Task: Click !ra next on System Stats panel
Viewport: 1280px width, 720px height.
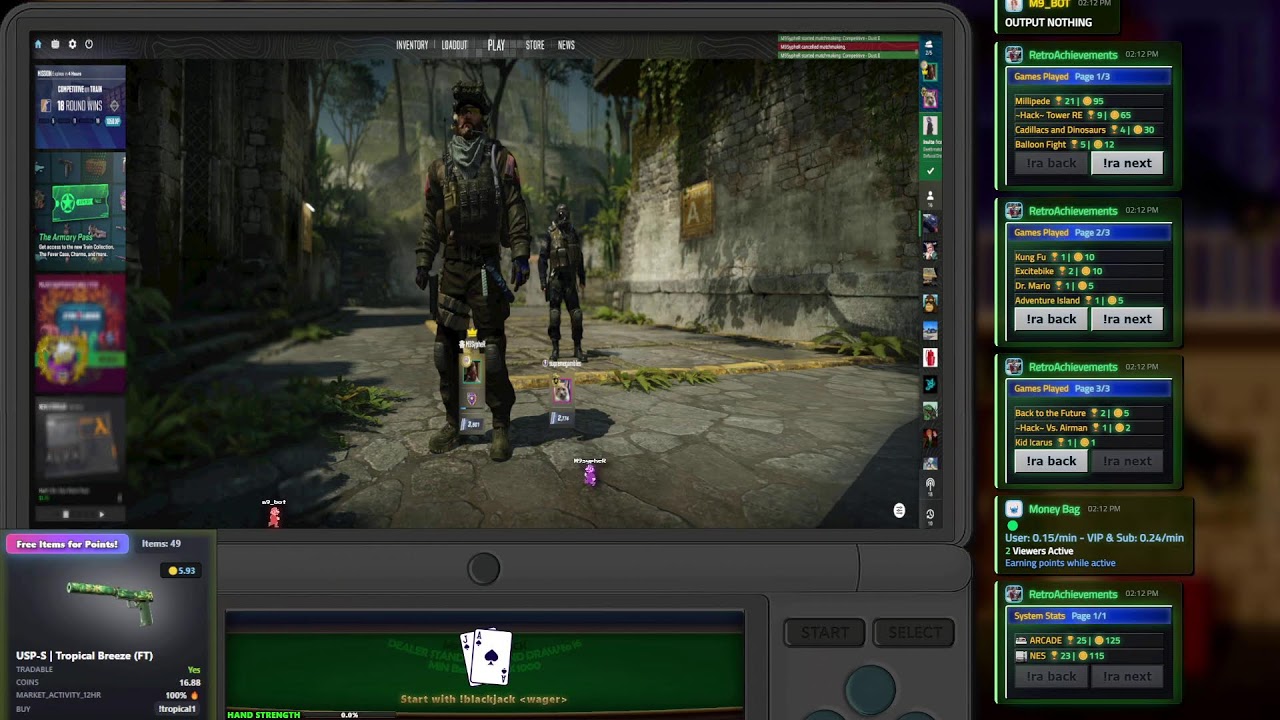Action: (1127, 676)
